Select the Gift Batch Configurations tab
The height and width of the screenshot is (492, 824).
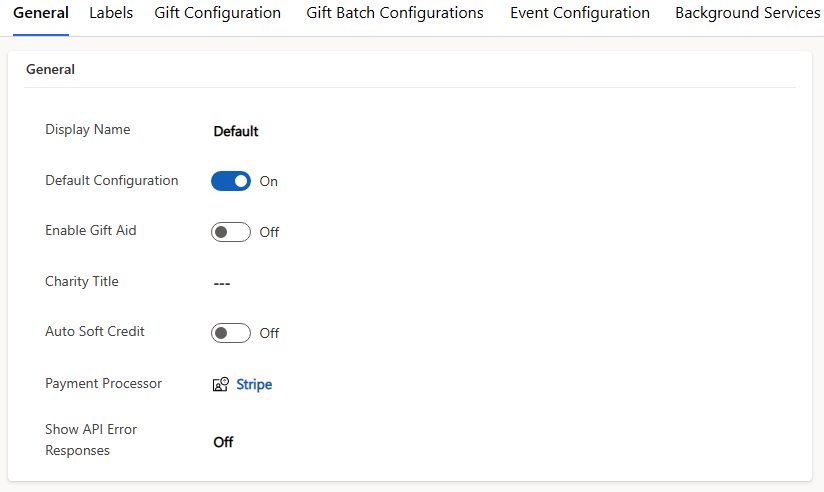click(394, 13)
